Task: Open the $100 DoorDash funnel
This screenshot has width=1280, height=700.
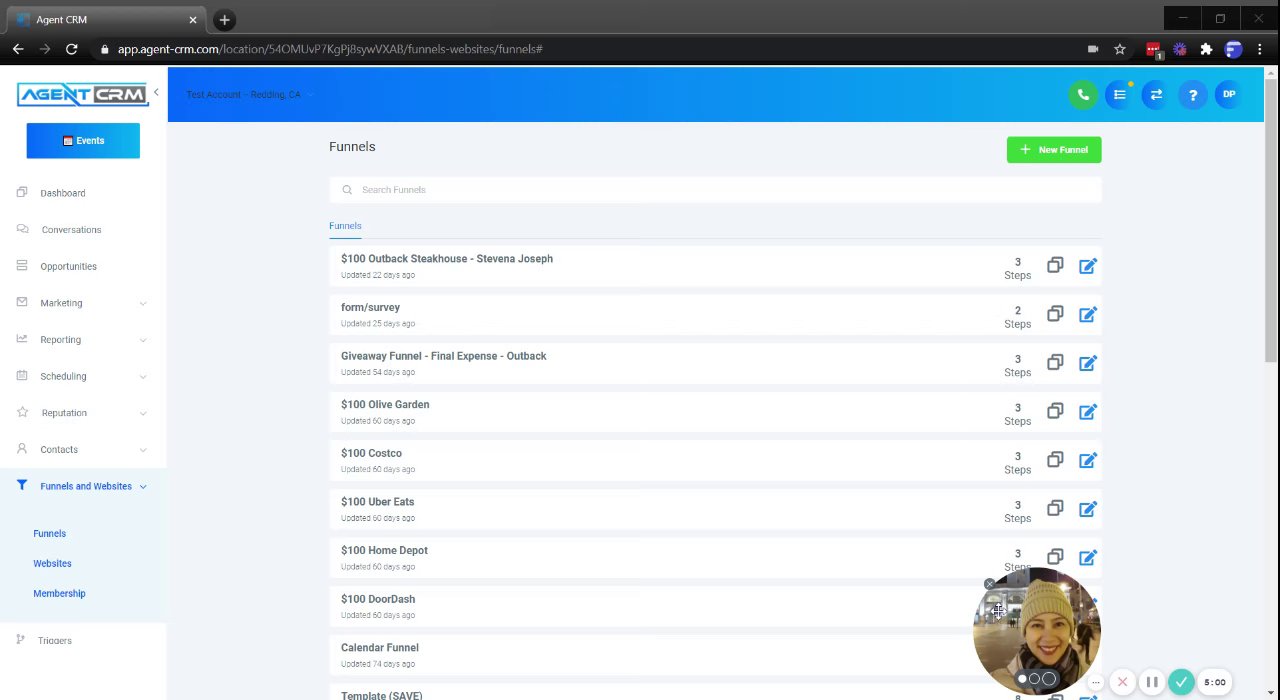Action: pos(378,599)
